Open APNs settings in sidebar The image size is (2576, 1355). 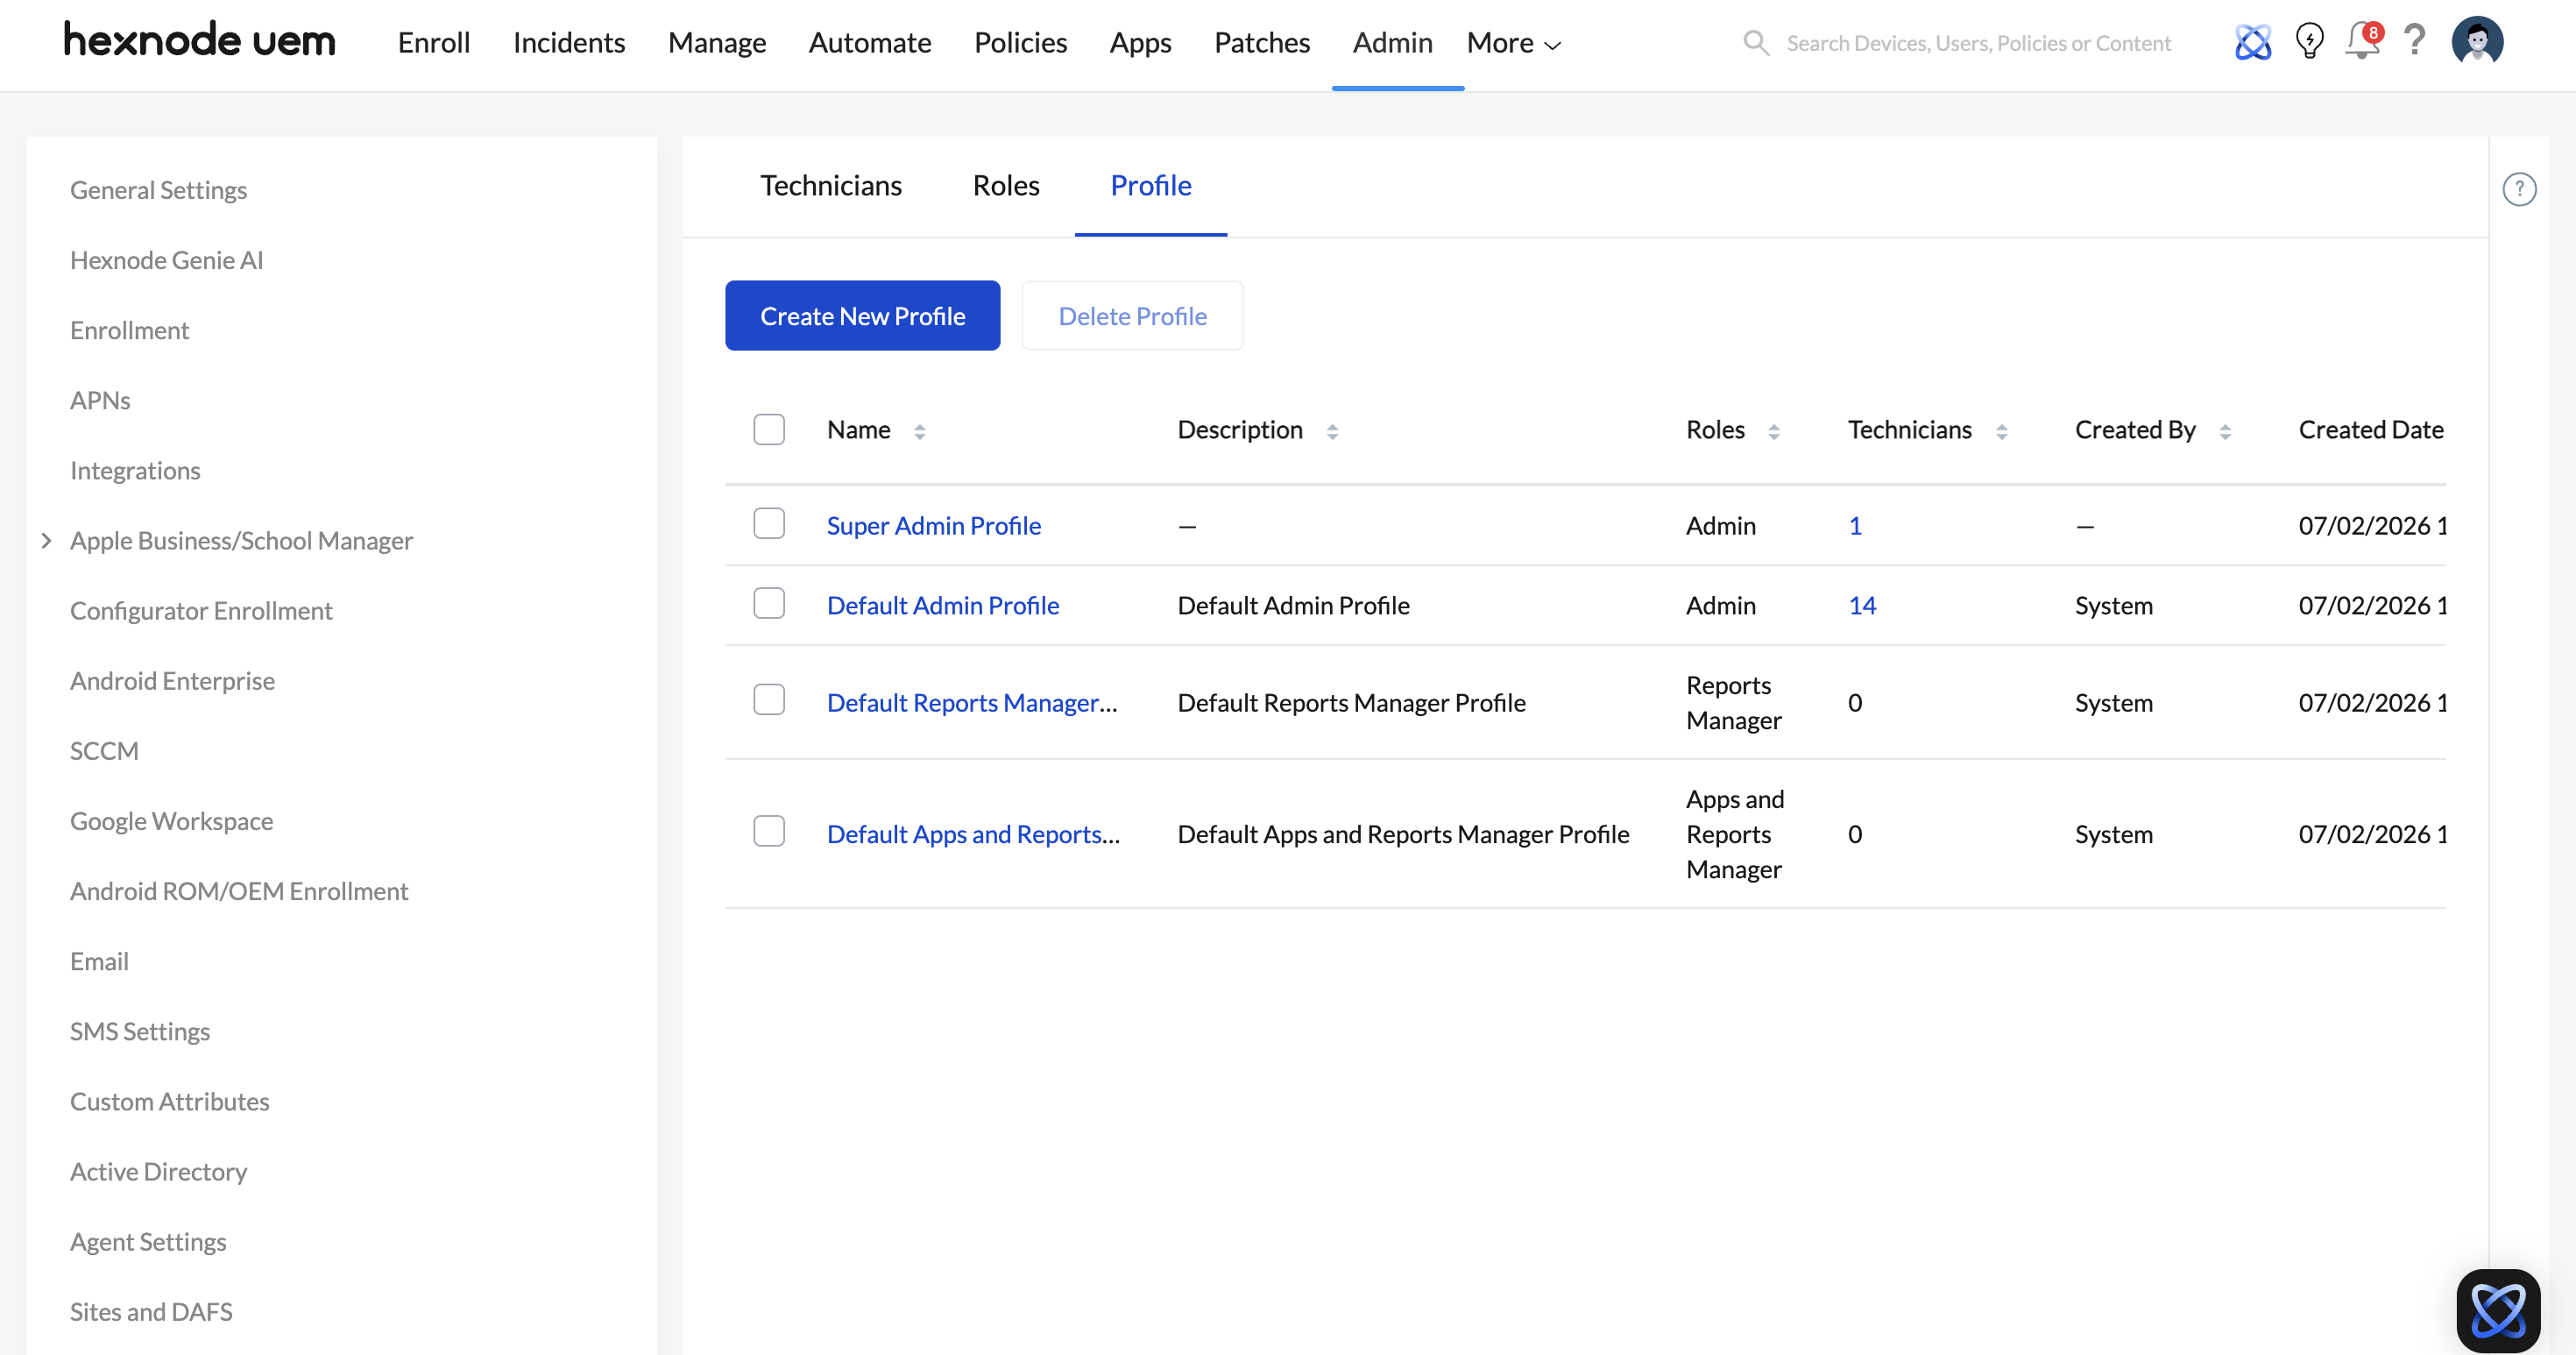(x=100, y=400)
